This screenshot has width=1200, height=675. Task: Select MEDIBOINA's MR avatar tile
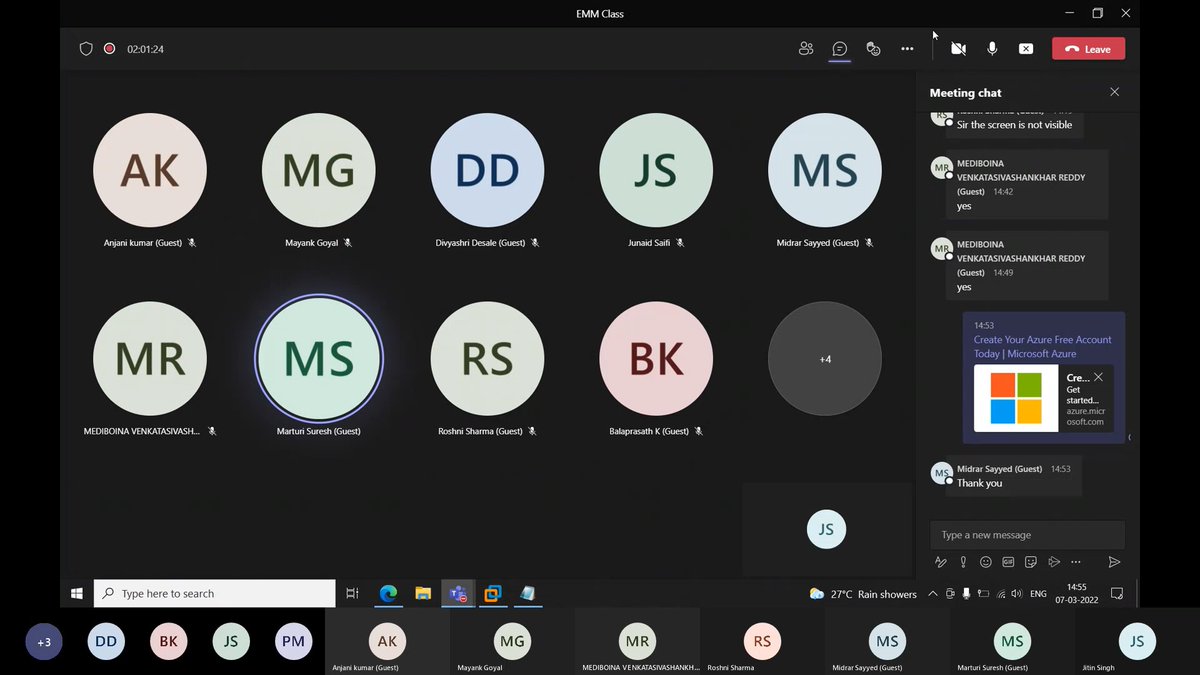150,358
